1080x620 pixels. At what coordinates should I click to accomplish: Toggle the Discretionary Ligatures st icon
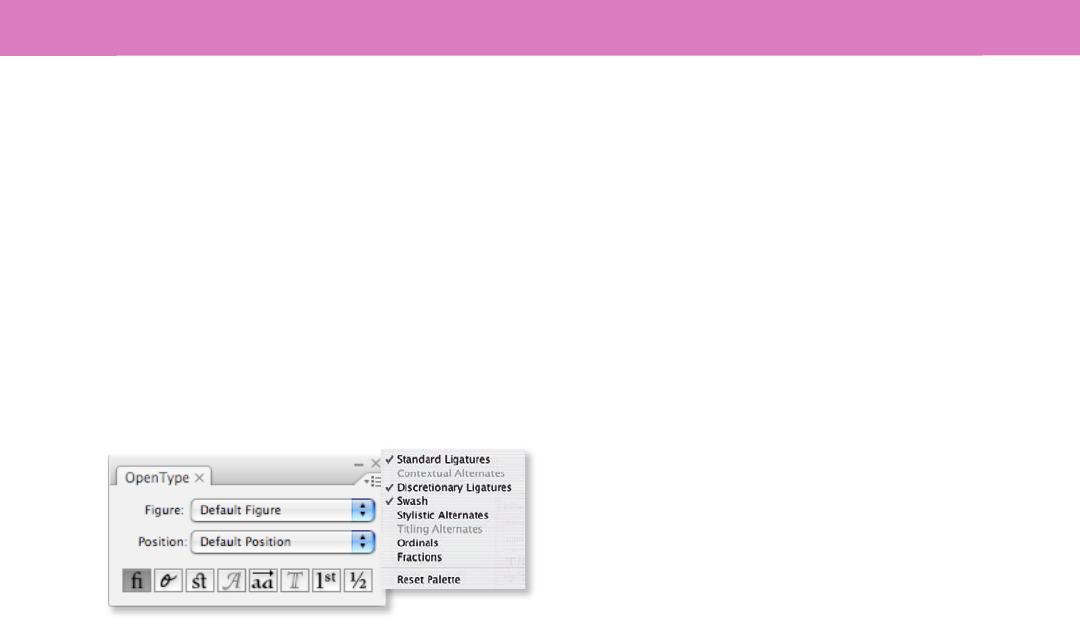[200, 581]
